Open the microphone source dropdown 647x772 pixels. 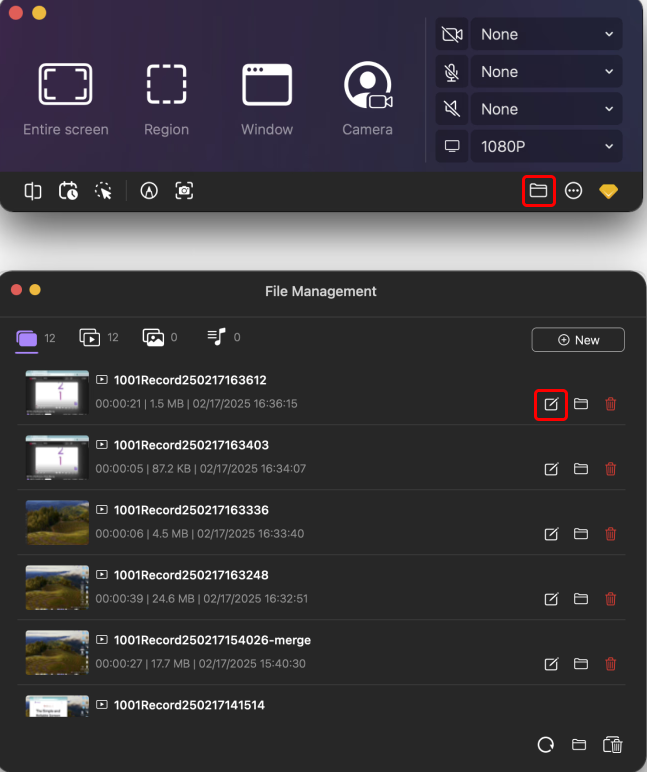(547, 71)
